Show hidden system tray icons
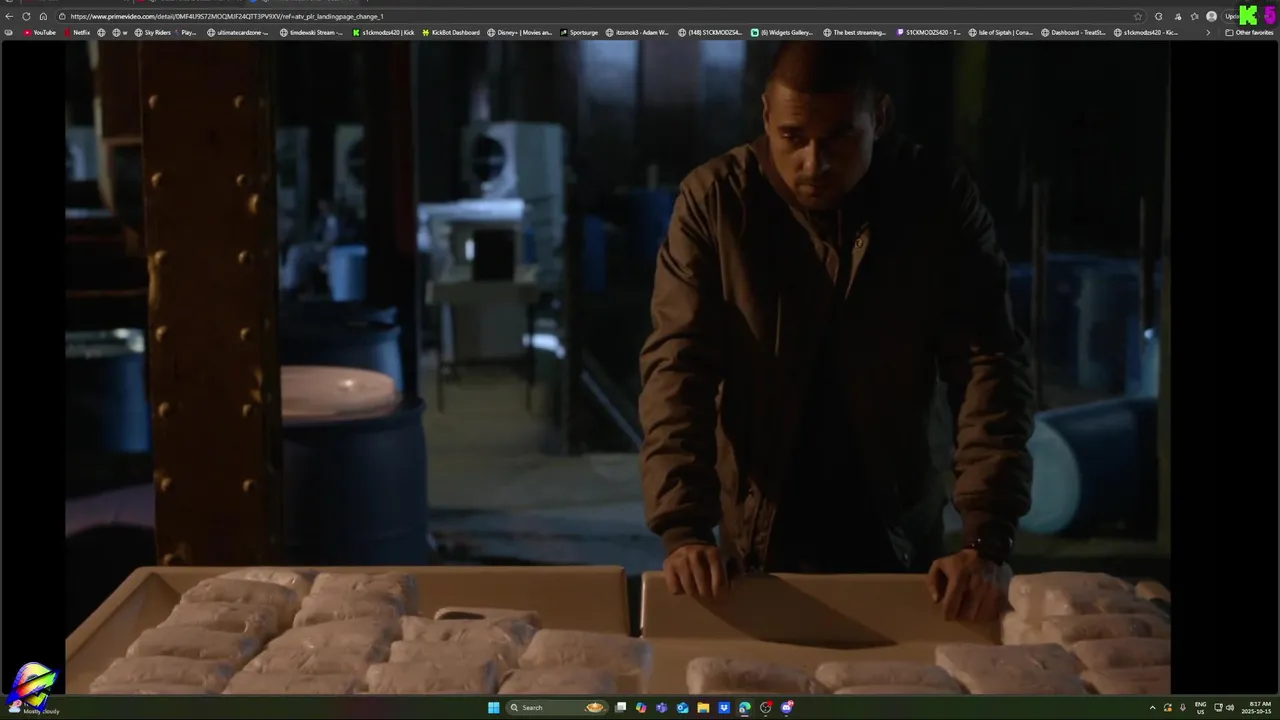The width and height of the screenshot is (1280, 720). point(1152,707)
